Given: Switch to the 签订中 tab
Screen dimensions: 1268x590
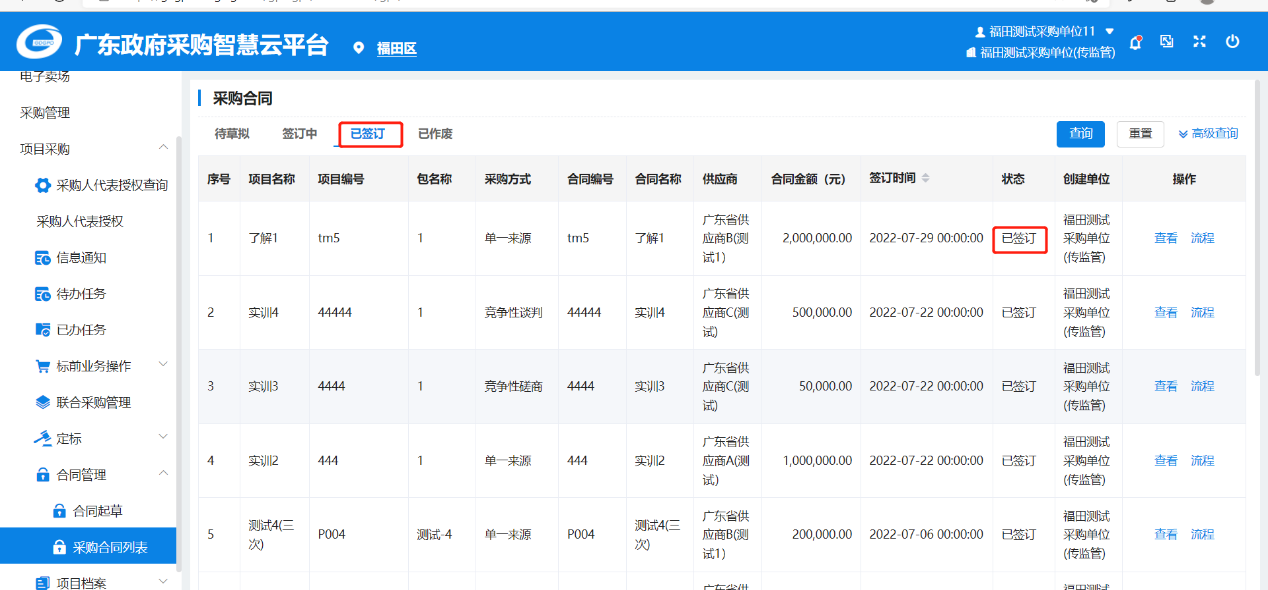Looking at the screenshot, I should click(299, 134).
